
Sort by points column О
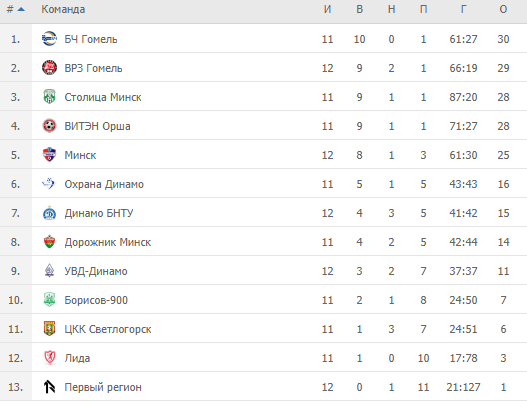click(x=503, y=9)
